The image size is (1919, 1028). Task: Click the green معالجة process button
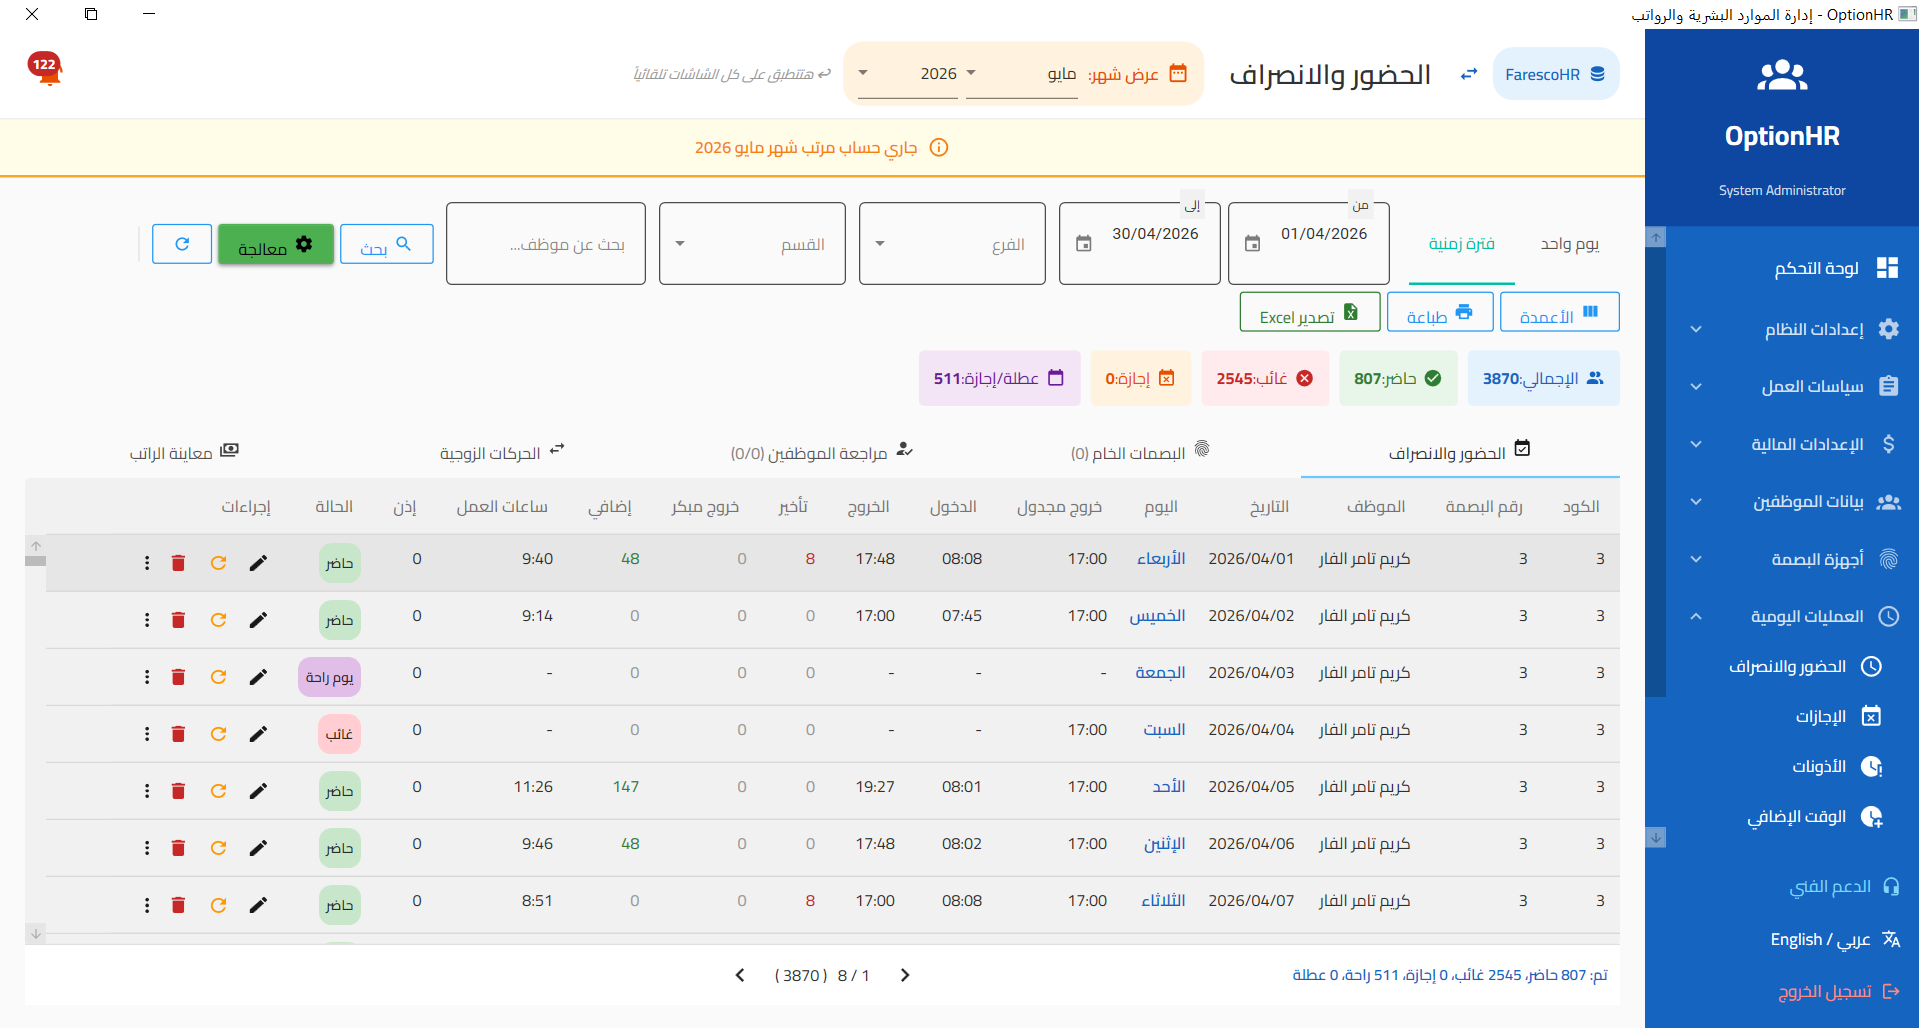tap(276, 244)
